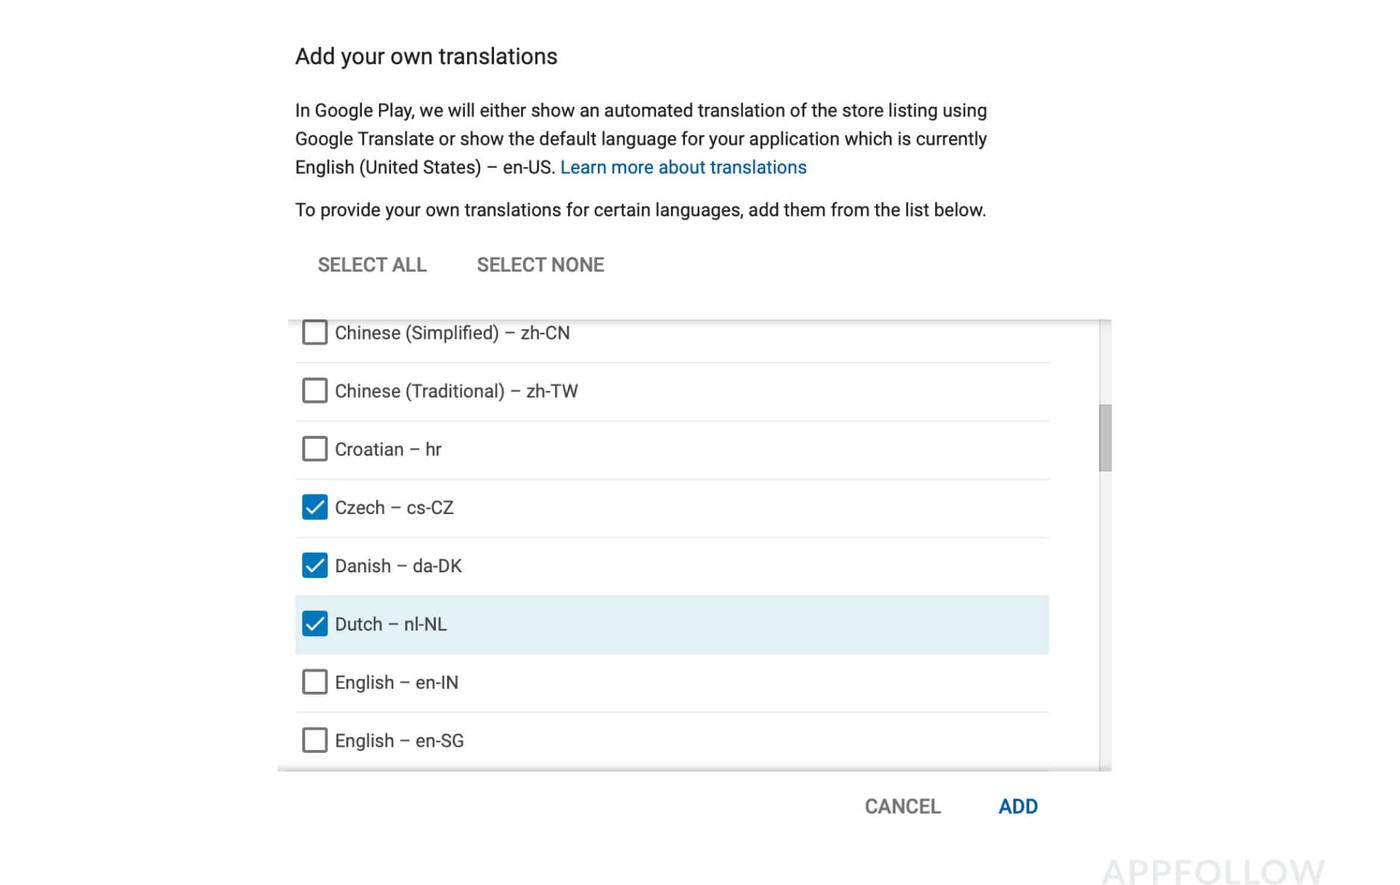Click the English – en-IN label text
This screenshot has width=1400, height=885.
(396, 683)
